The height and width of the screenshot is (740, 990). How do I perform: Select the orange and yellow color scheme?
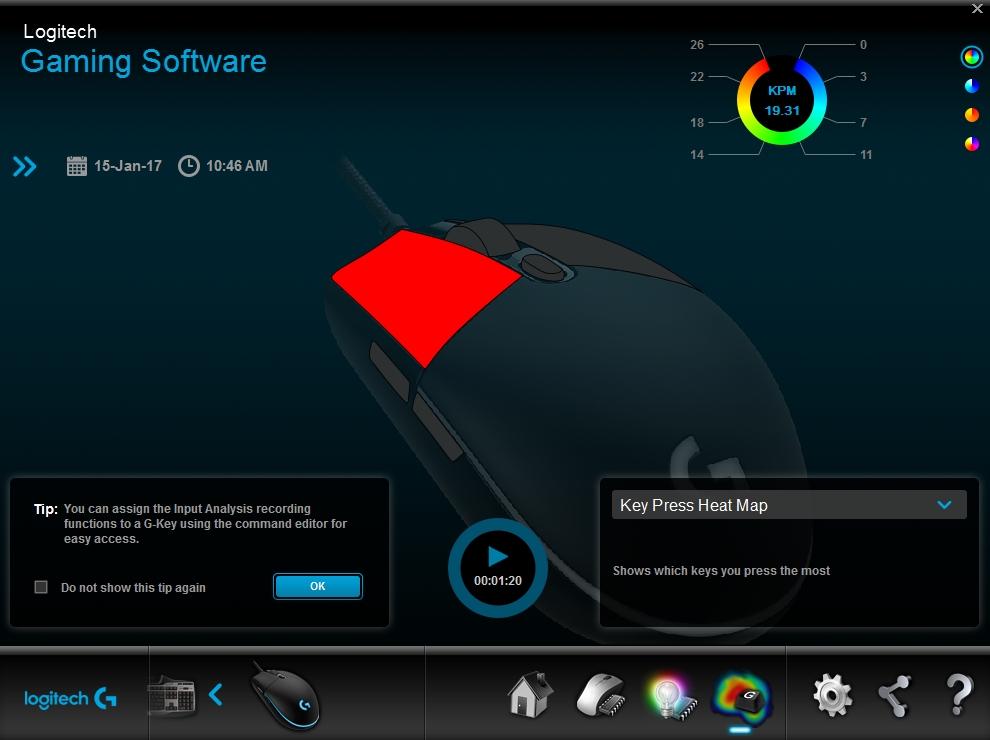point(972,115)
